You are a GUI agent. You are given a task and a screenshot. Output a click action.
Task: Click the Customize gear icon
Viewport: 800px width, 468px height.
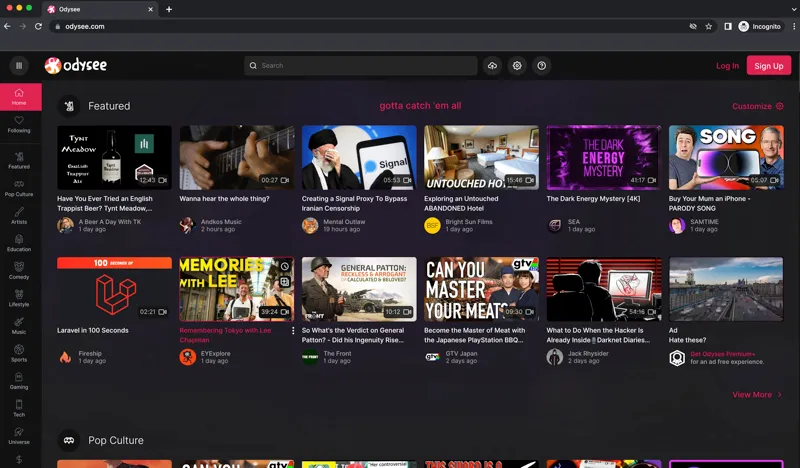click(779, 106)
